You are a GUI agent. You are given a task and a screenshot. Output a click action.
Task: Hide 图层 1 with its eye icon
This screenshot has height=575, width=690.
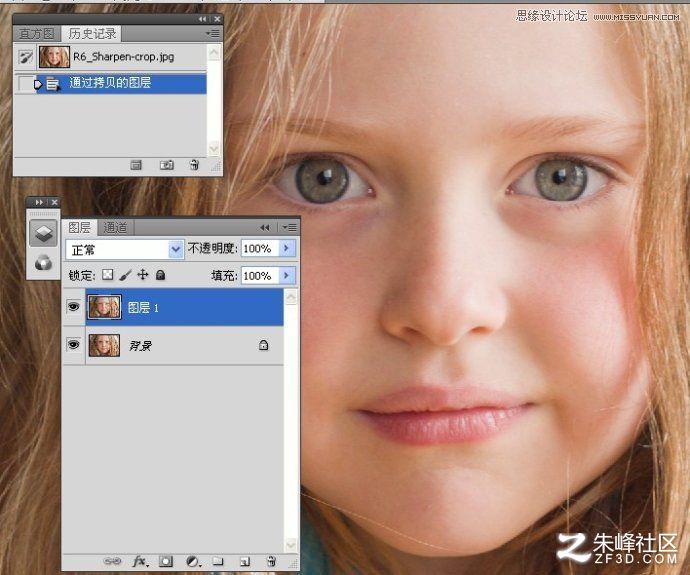coord(73,307)
